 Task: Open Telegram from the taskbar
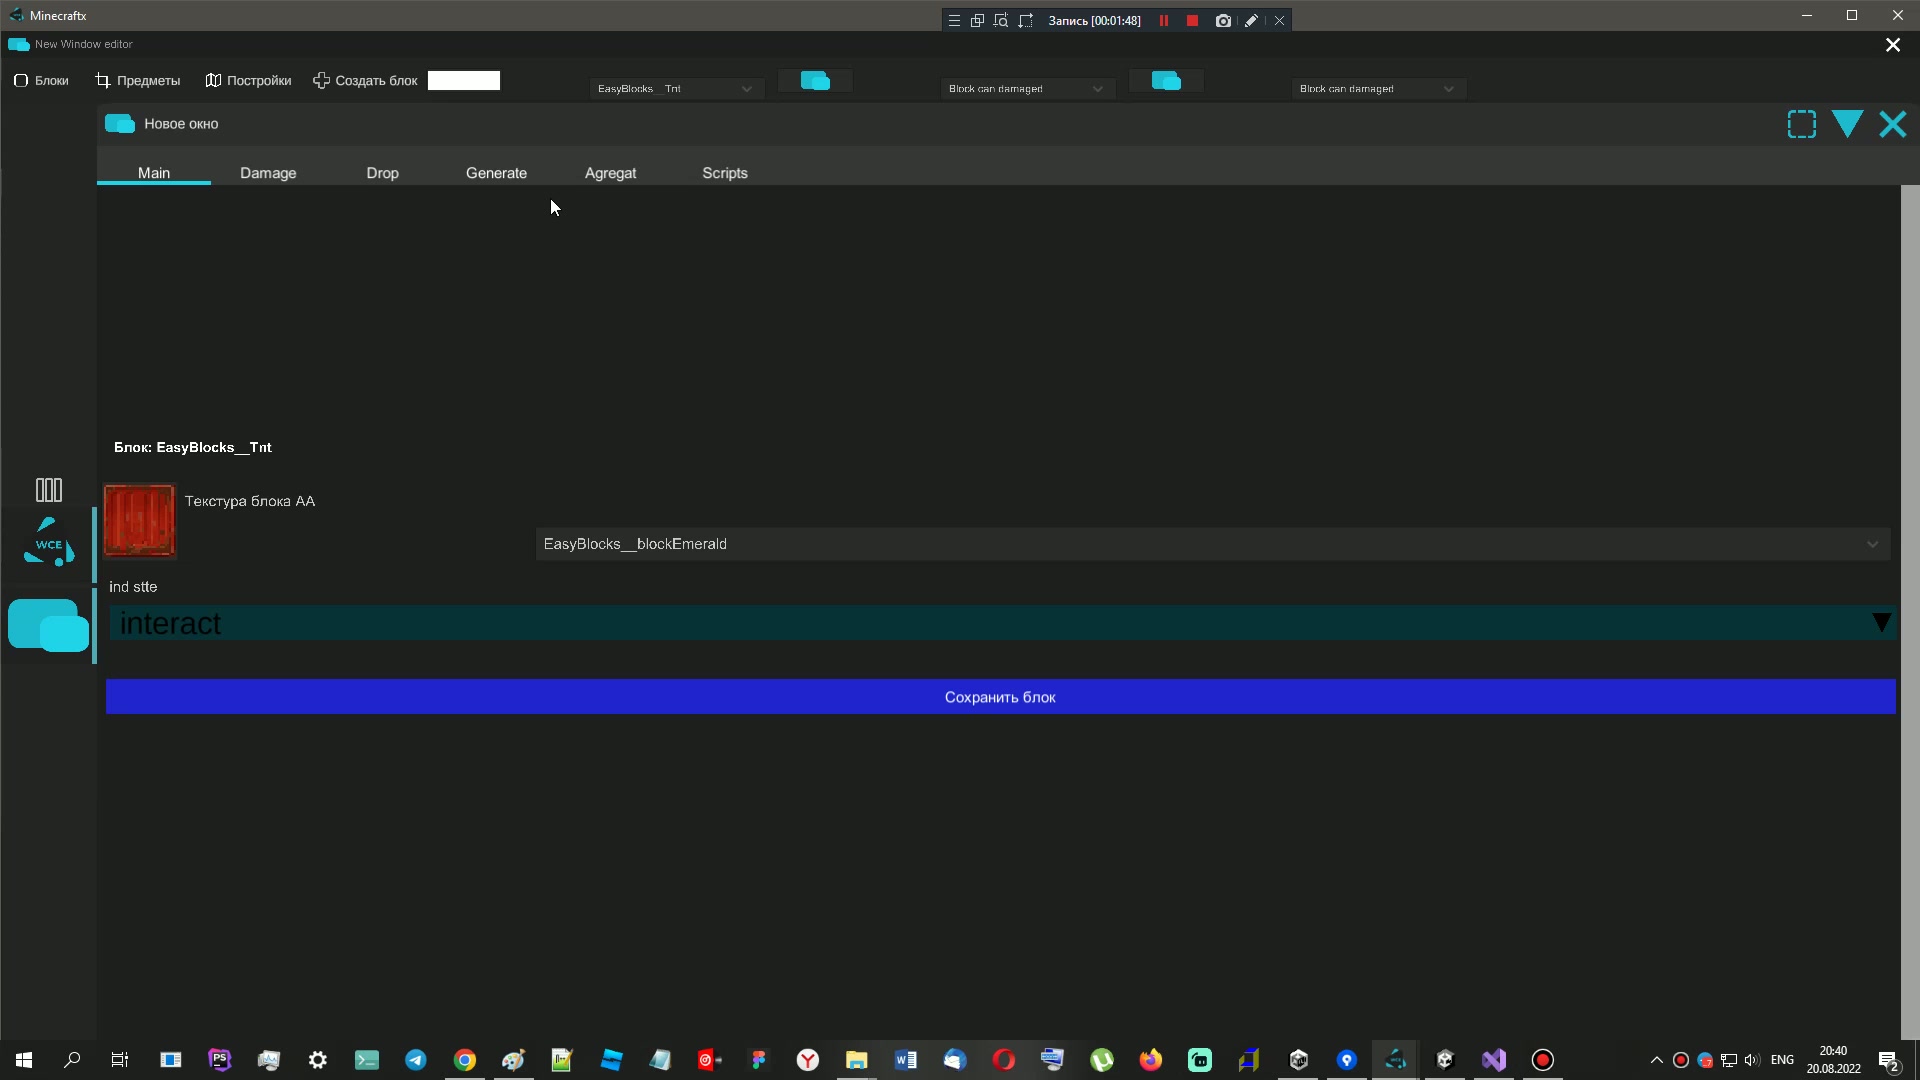click(416, 1060)
